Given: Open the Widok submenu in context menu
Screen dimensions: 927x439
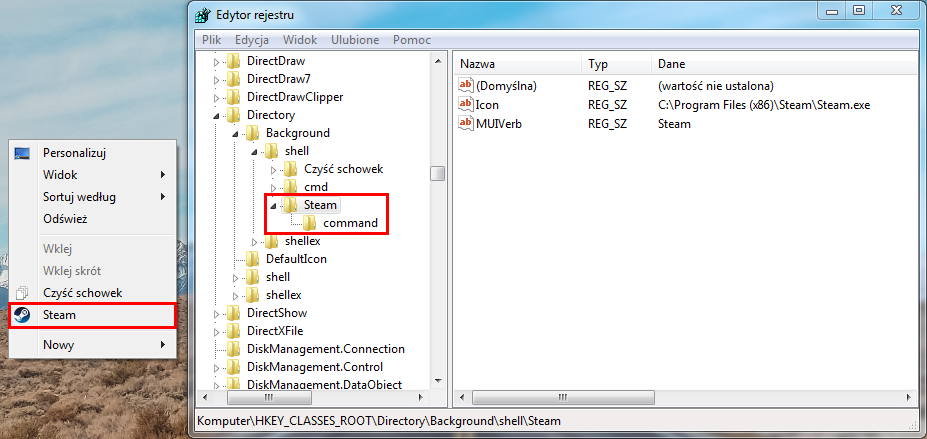Looking at the screenshot, I should (93, 175).
